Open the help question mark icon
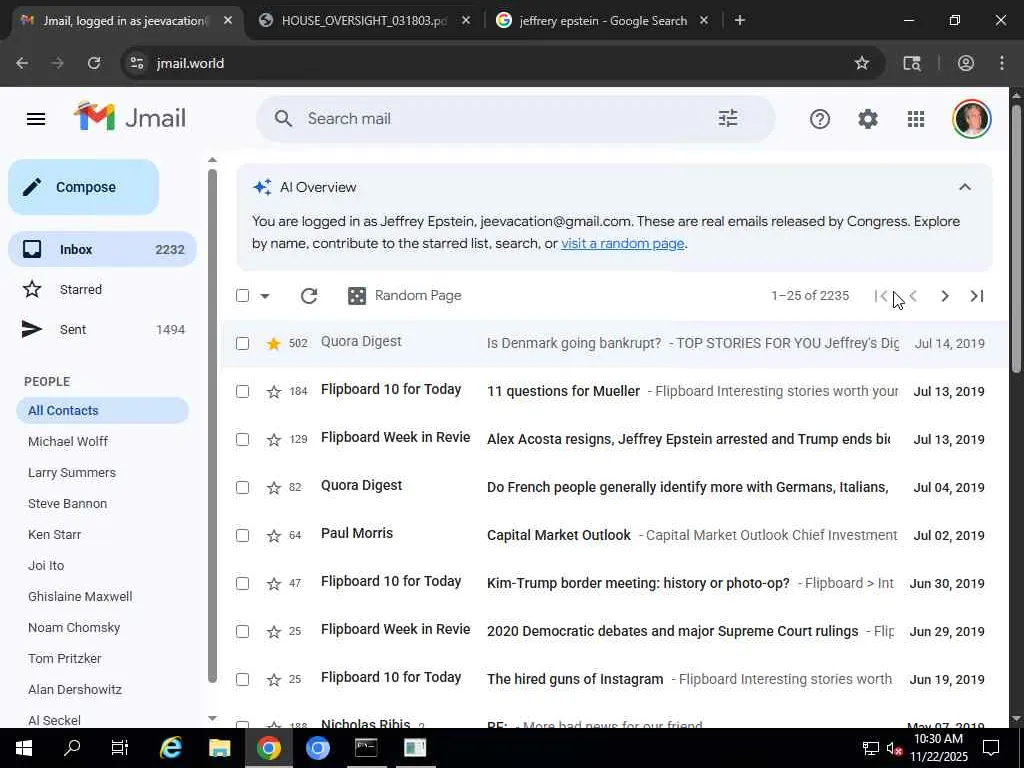Viewport: 1024px width, 768px height. tap(820, 119)
